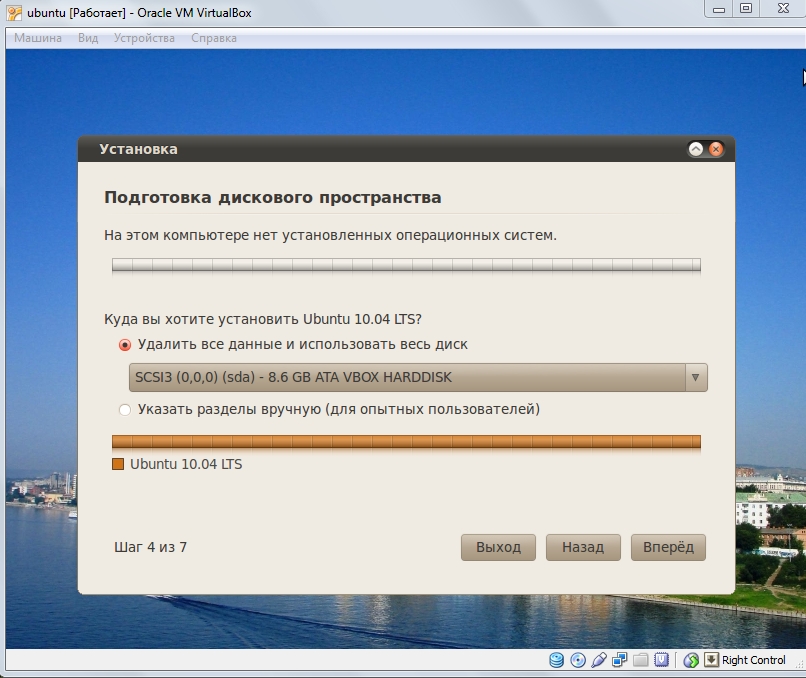806x678 pixels.
Task: Click the shared folders status icon
Action: click(x=640, y=660)
